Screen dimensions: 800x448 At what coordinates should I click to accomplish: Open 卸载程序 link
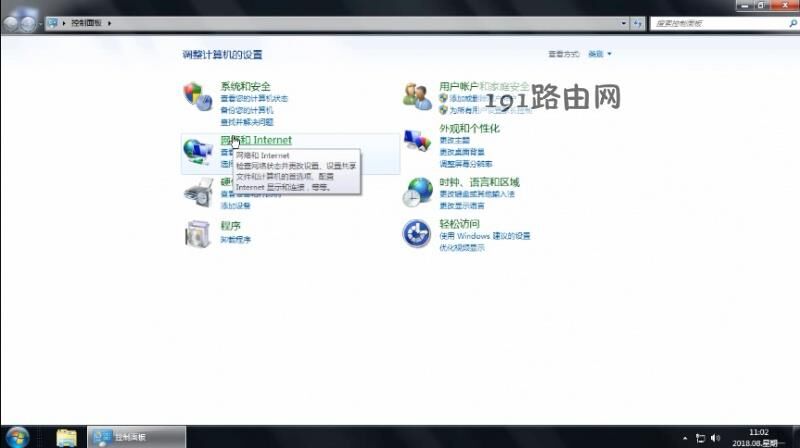235,239
